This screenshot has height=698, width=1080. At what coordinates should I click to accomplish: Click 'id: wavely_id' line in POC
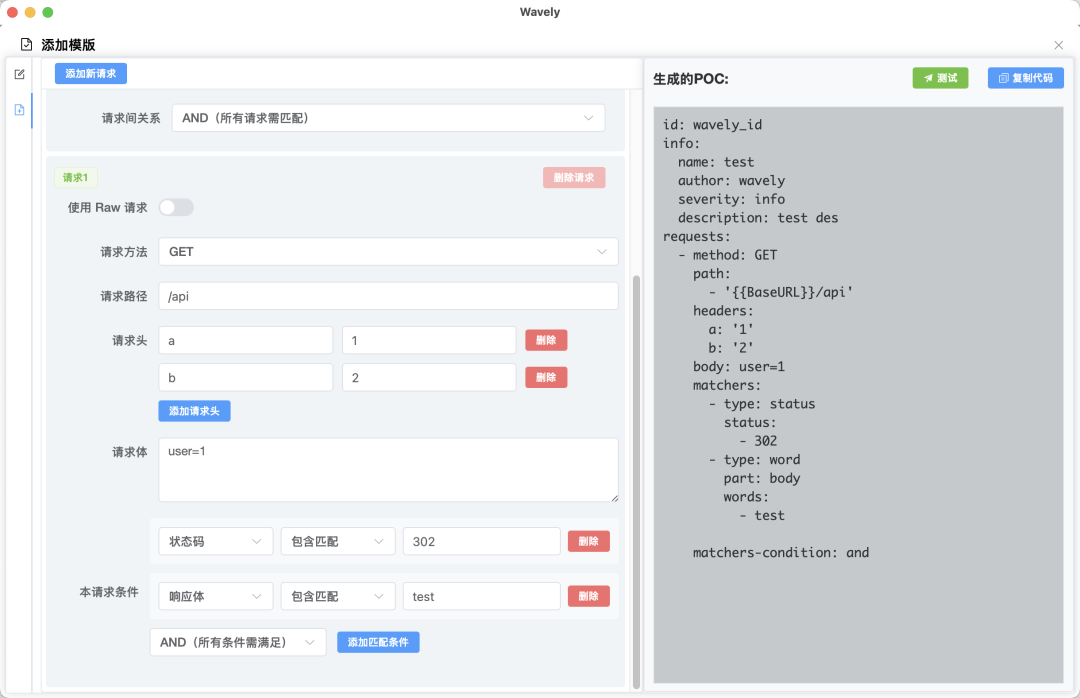(x=712, y=125)
